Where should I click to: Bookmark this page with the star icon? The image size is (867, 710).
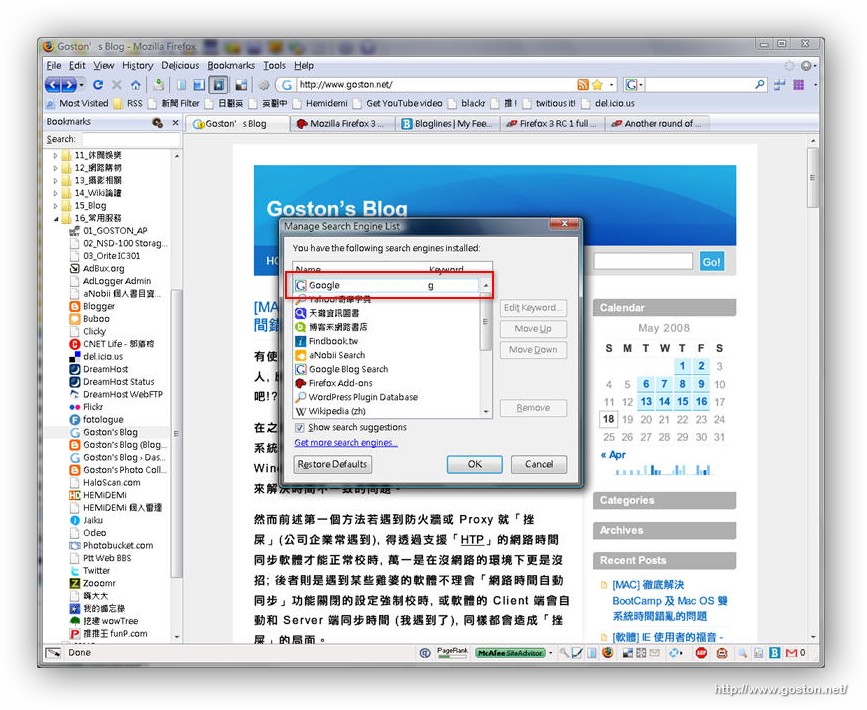coord(597,85)
